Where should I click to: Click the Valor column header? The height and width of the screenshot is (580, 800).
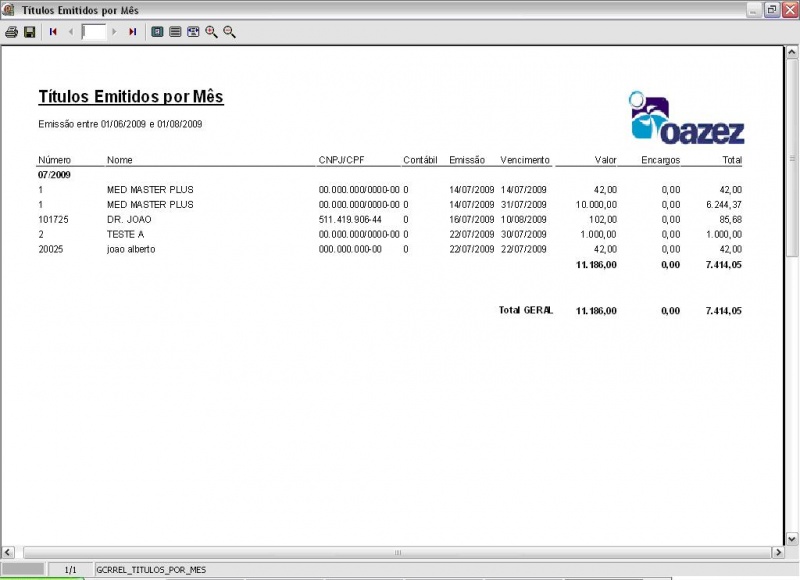(606, 160)
